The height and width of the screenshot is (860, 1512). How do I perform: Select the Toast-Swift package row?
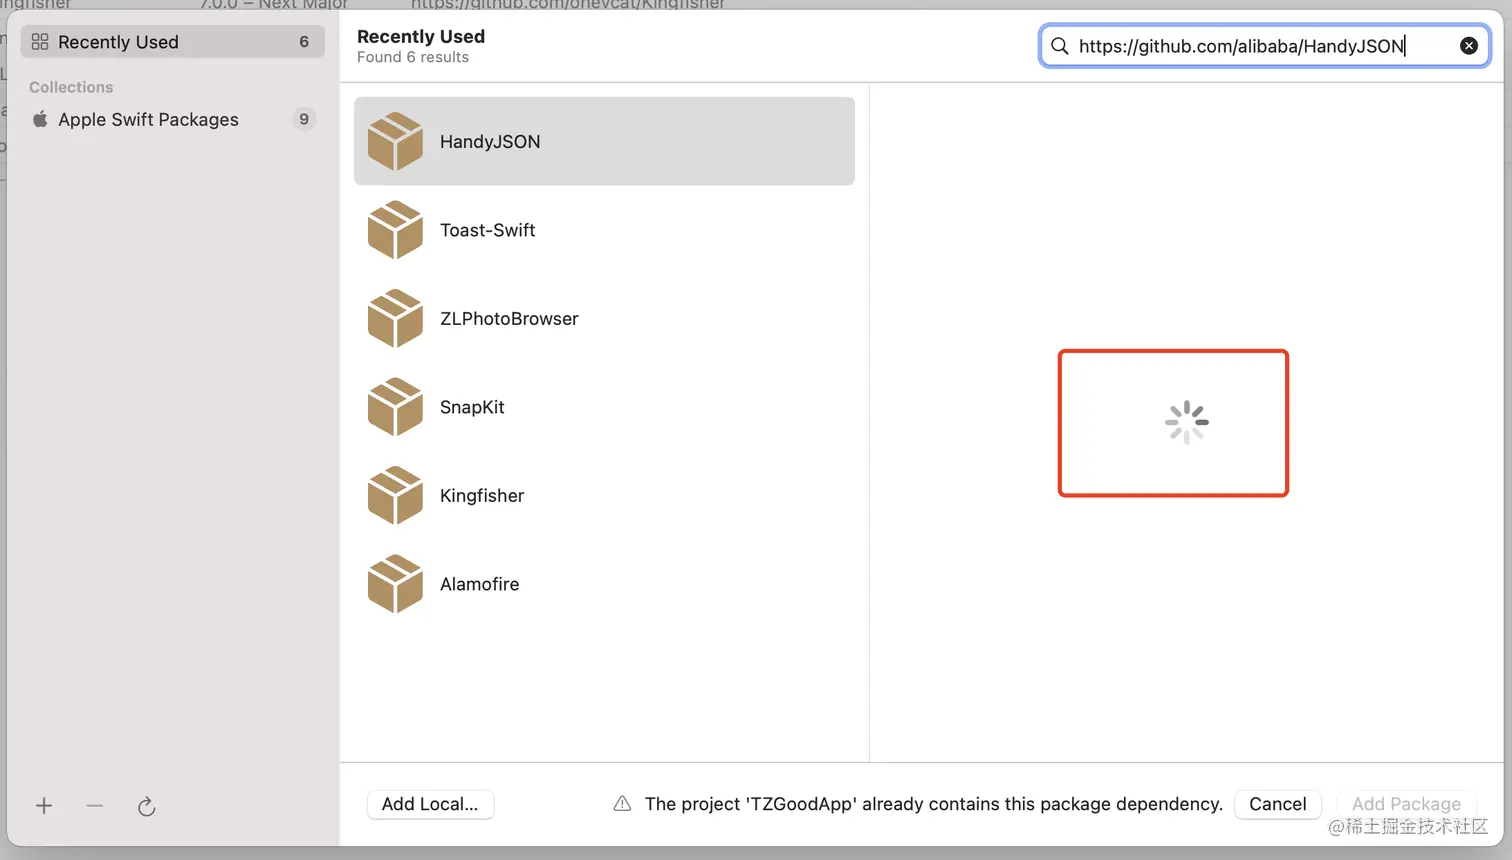604,230
